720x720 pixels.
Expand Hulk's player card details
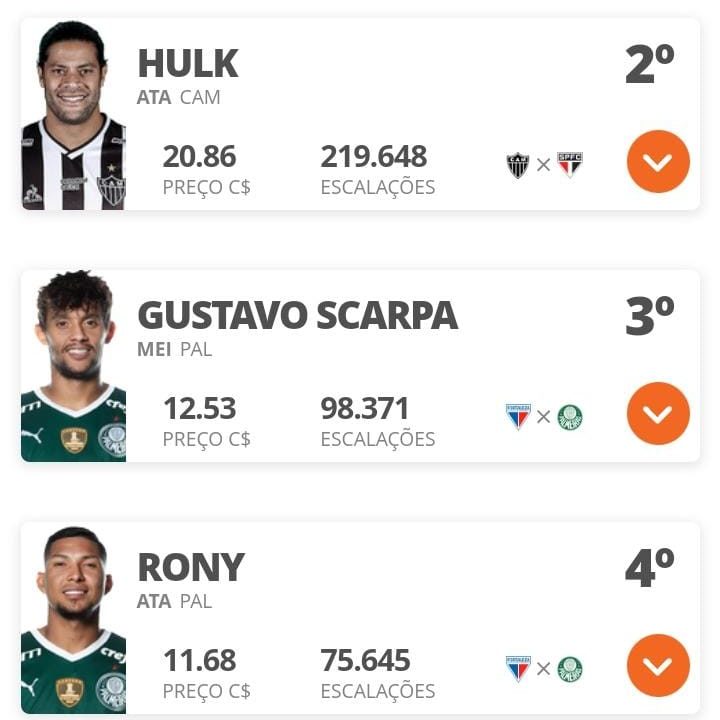point(658,161)
